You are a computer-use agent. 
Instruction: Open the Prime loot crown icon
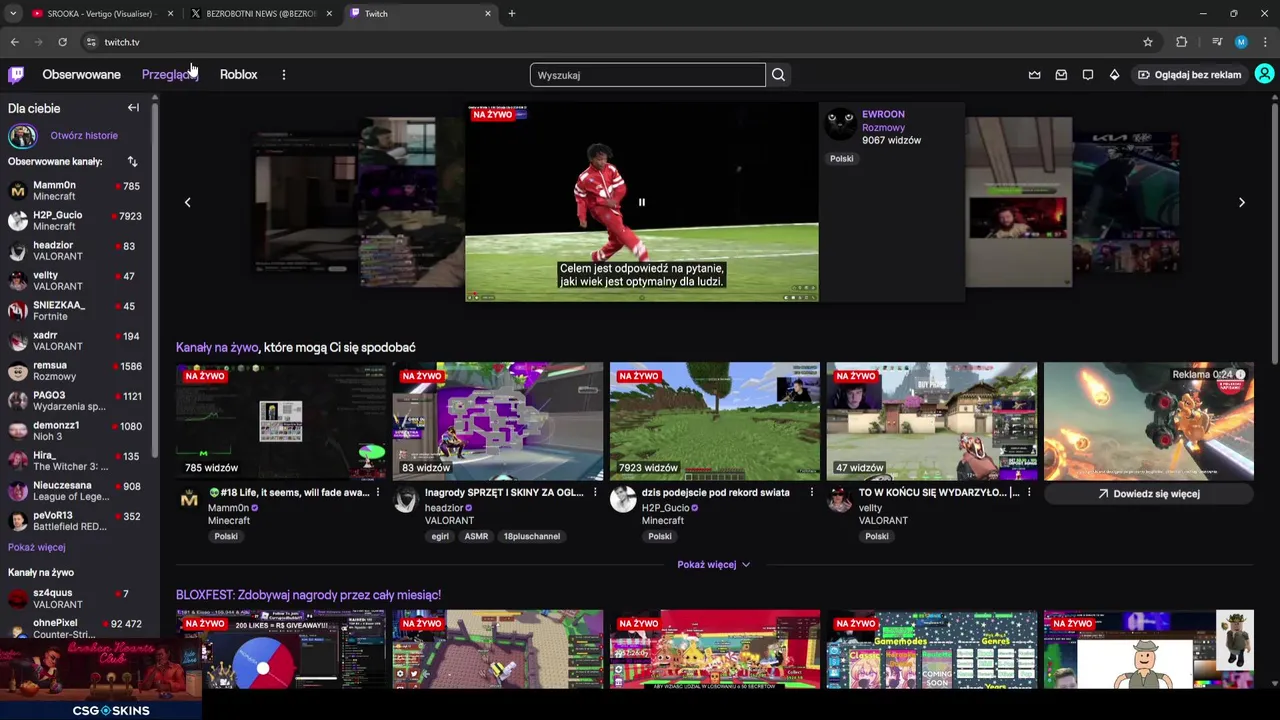coord(1034,74)
